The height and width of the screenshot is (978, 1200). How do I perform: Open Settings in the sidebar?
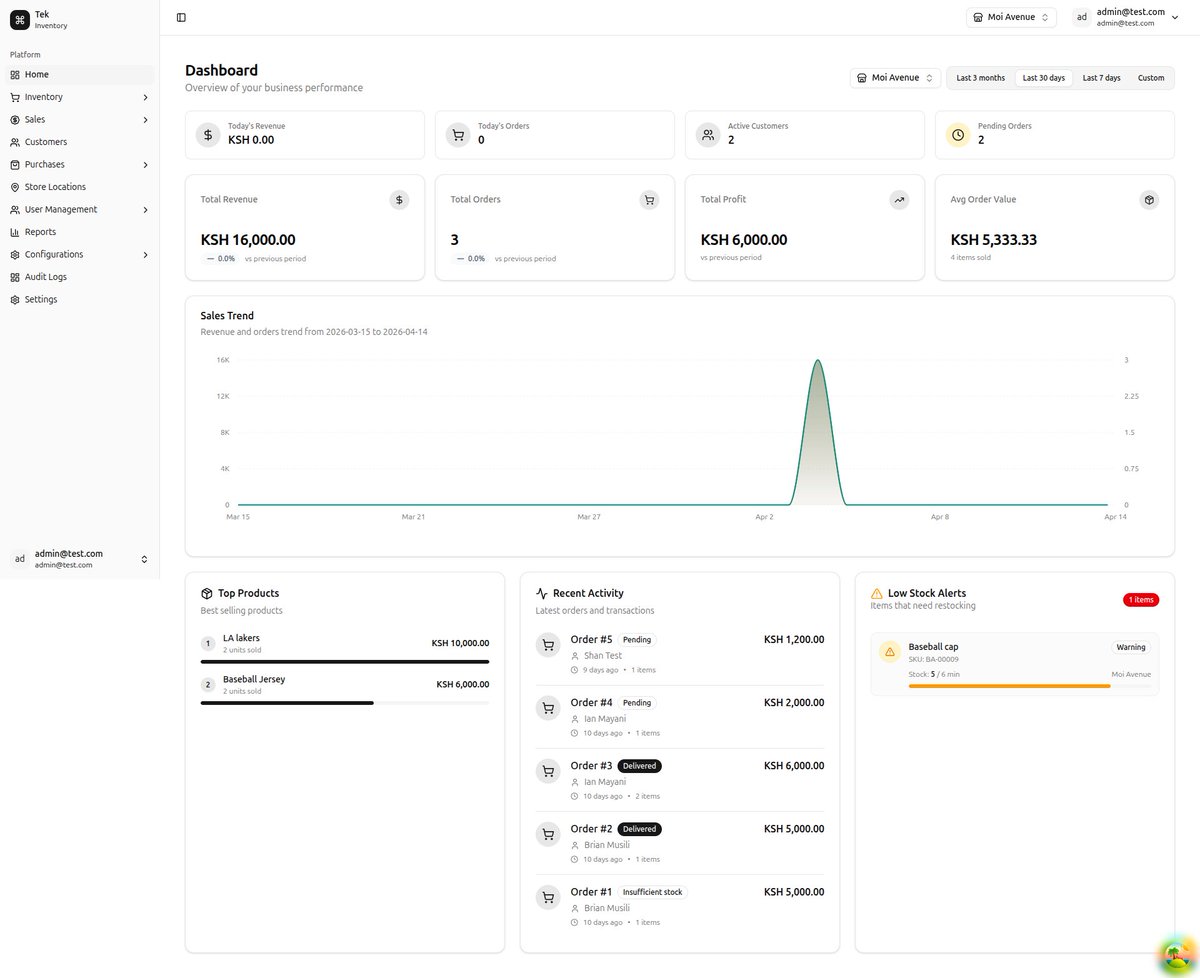click(x=80, y=300)
